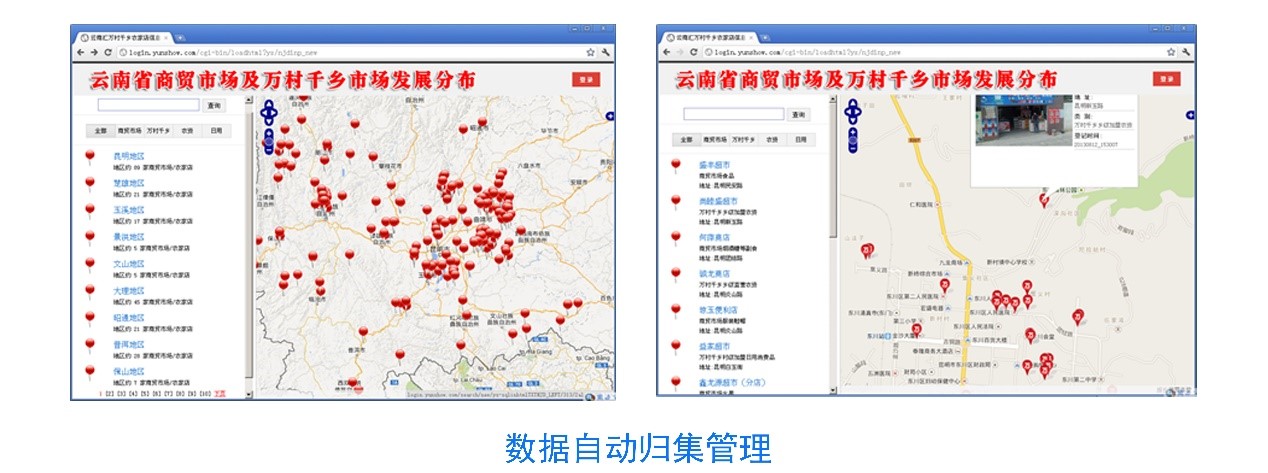The image size is (1268, 473).
Task: Click sidebar scrollbar in right window
Action: coord(833,168)
